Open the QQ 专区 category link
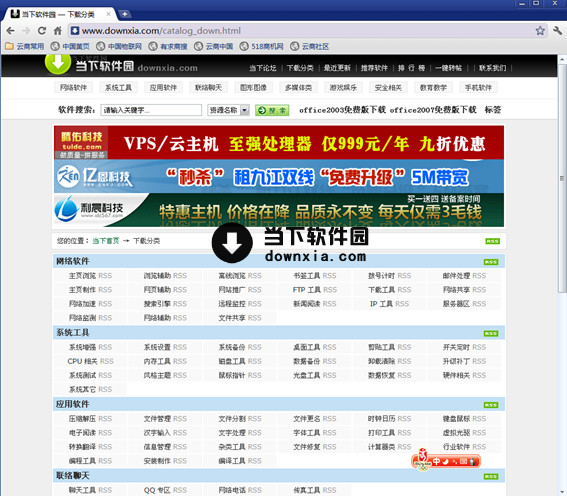 [157, 491]
